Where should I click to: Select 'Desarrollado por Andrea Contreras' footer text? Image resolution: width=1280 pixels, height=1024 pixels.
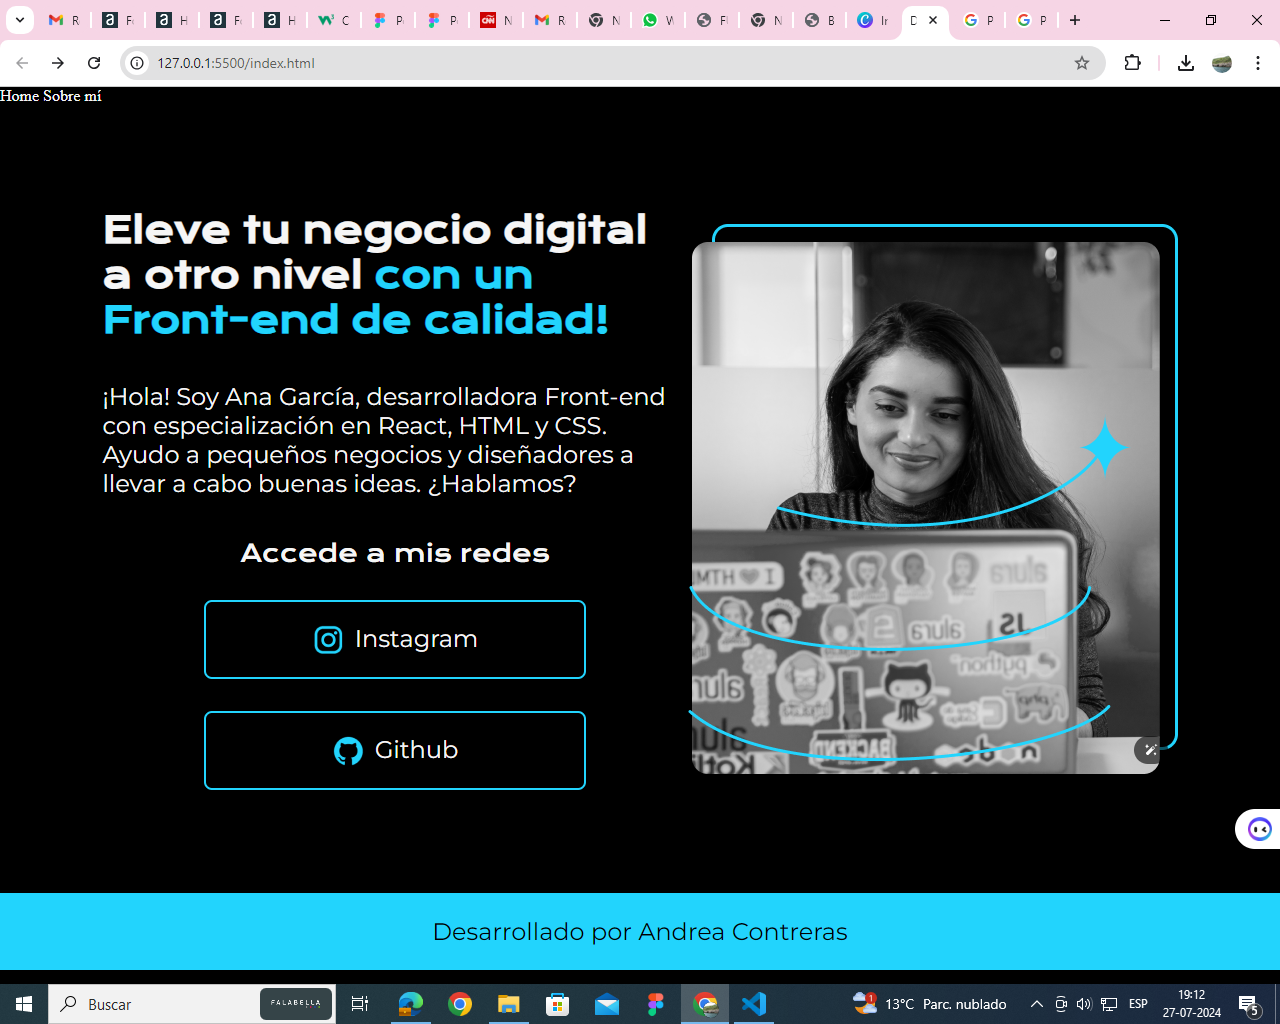640,932
